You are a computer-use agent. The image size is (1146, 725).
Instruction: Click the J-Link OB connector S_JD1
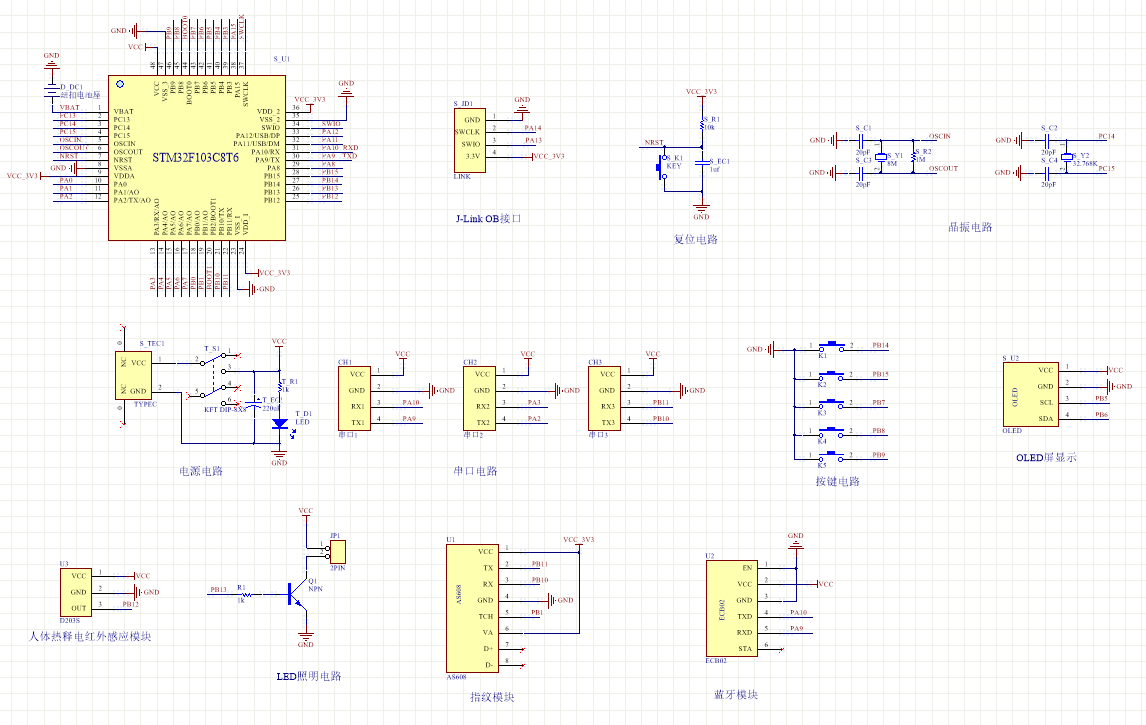469,143
